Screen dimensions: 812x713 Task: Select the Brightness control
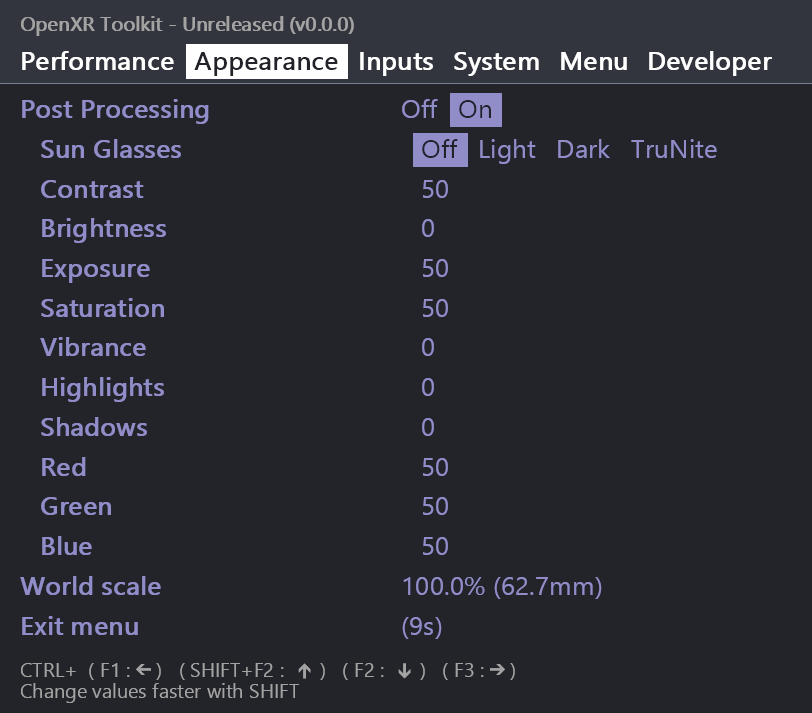tap(427, 228)
